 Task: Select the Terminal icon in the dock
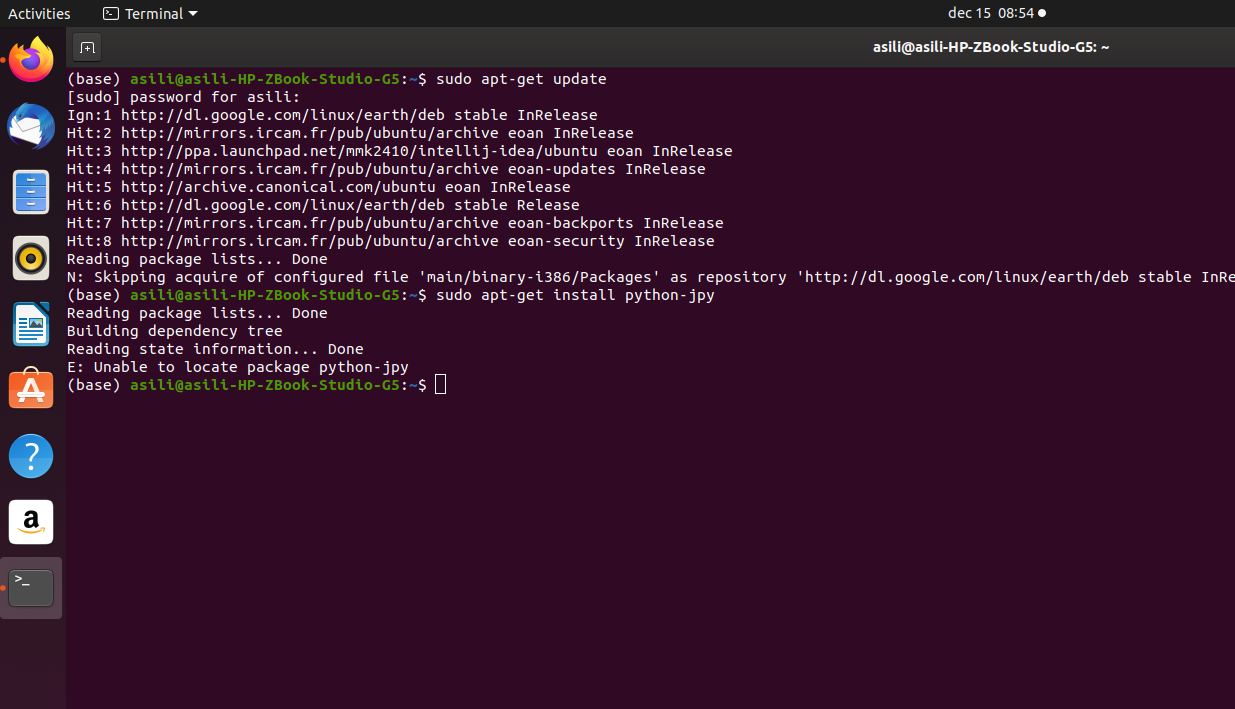tap(32, 588)
